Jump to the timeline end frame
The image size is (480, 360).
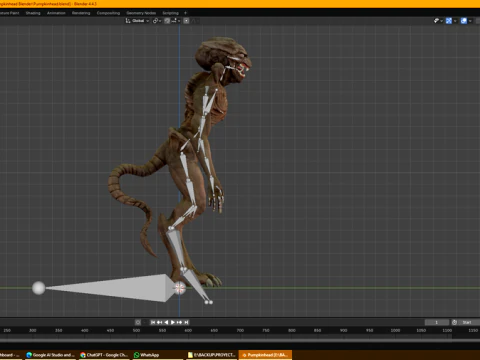tap(186, 322)
